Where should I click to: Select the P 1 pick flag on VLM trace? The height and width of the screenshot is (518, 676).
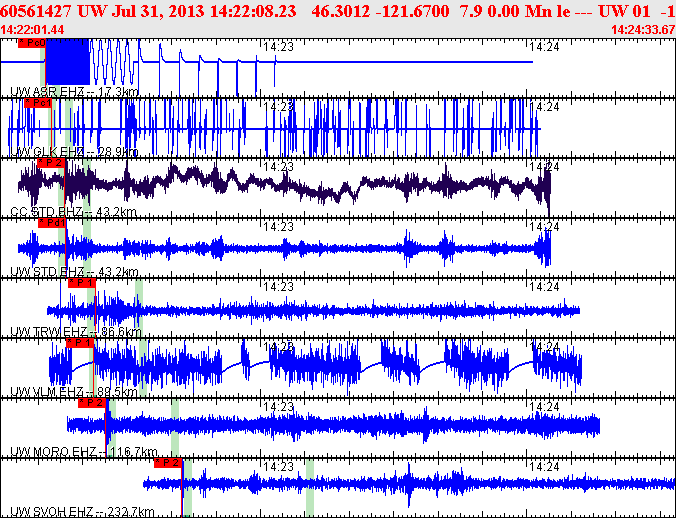[x=79, y=343]
